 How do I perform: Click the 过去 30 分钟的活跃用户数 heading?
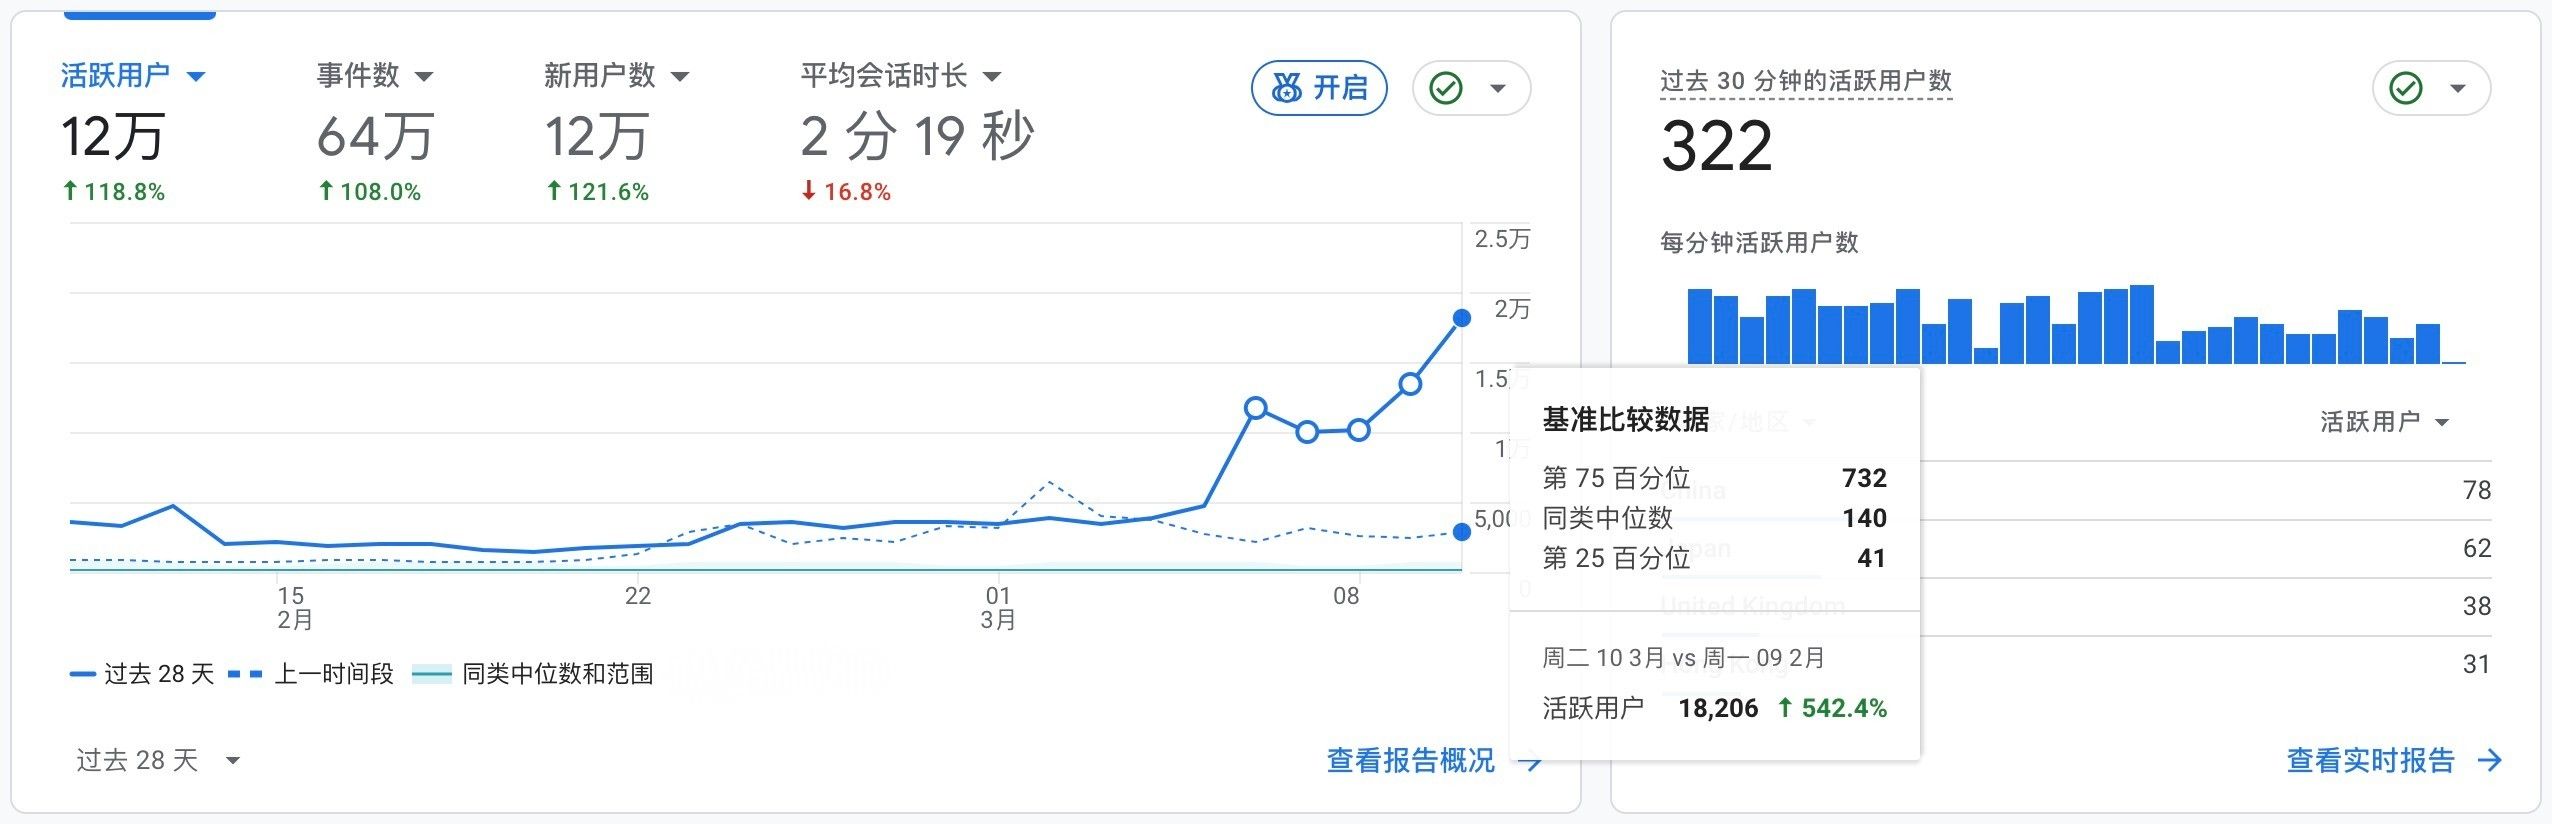1806,81
